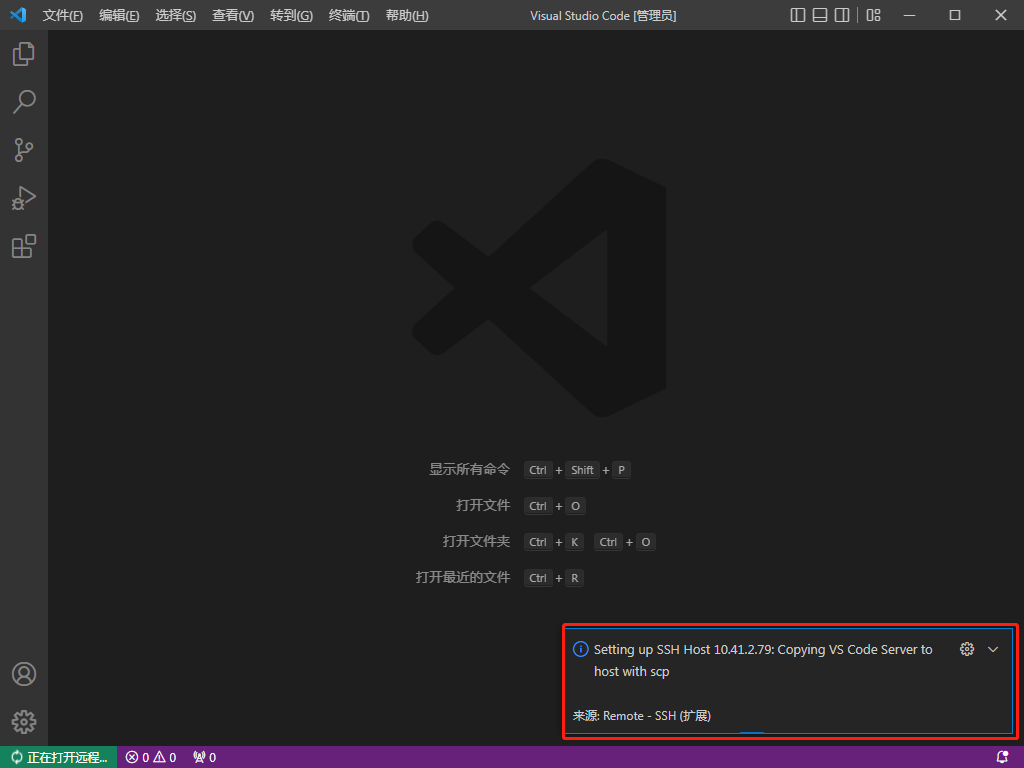This screenshot has height=768, width=1024.
Task: Click the forwarded ports indicator showing 0
Action: (x=204, y=757)
